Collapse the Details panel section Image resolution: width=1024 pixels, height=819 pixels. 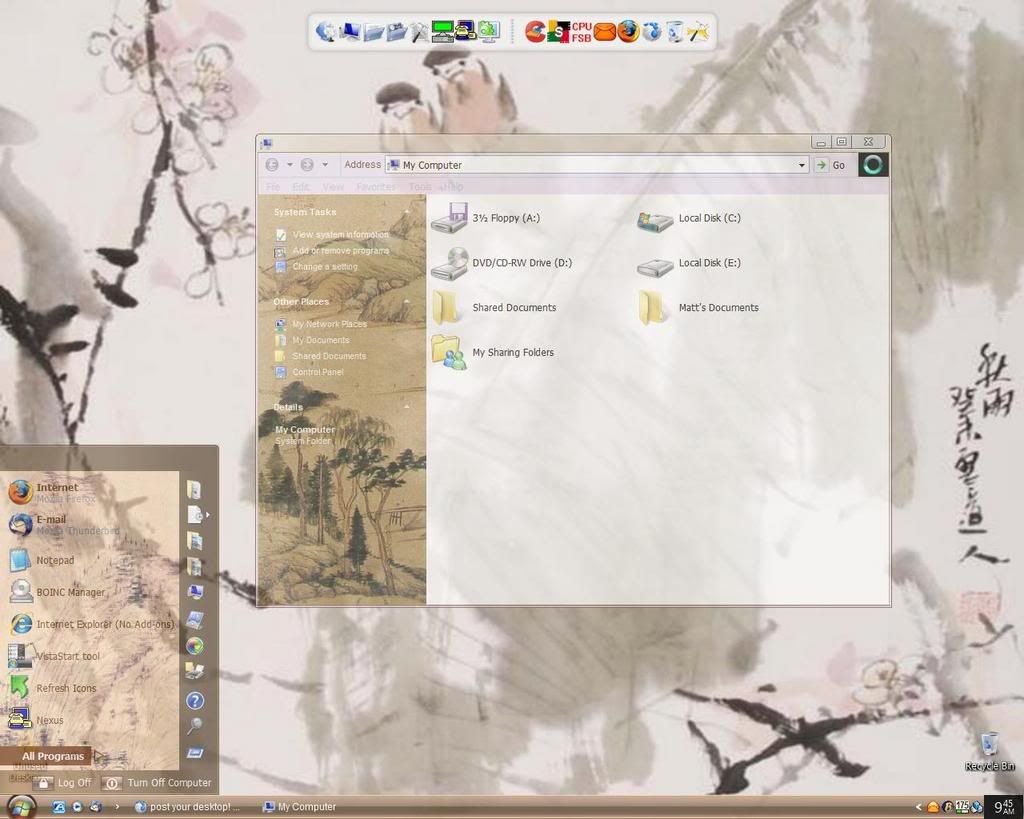(407, 407)
